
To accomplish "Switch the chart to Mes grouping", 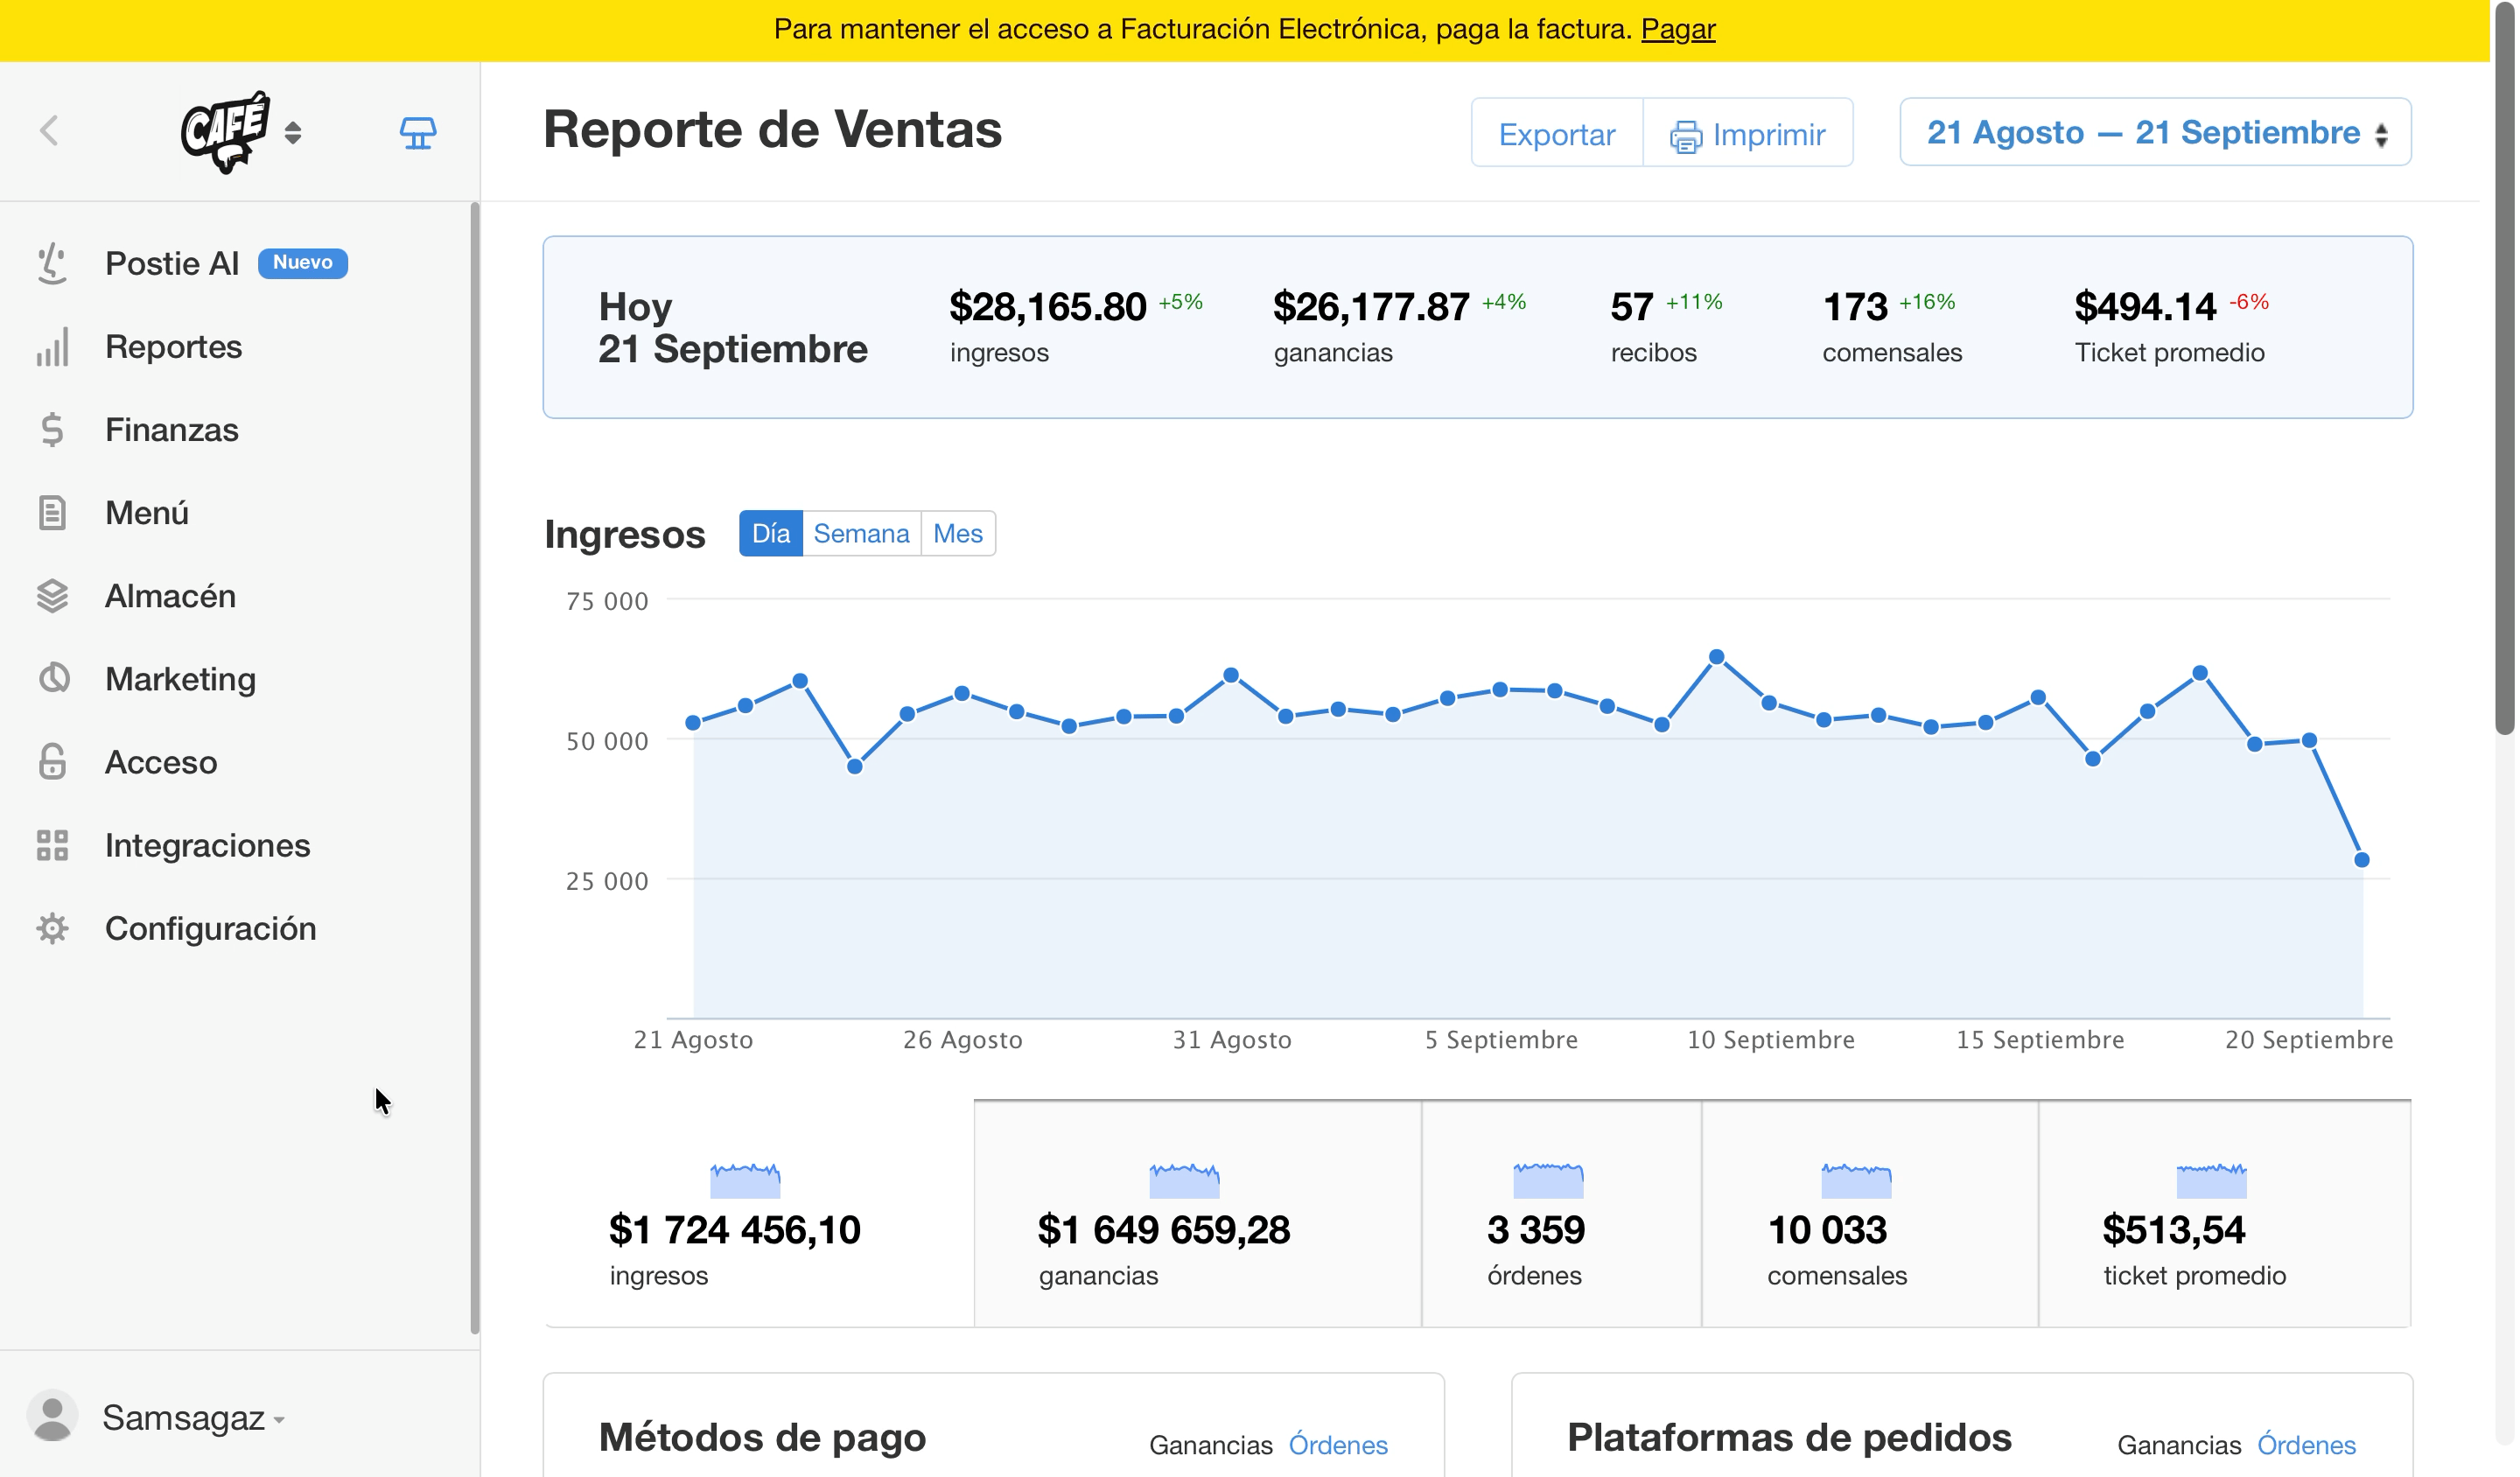I will (958, 533).
